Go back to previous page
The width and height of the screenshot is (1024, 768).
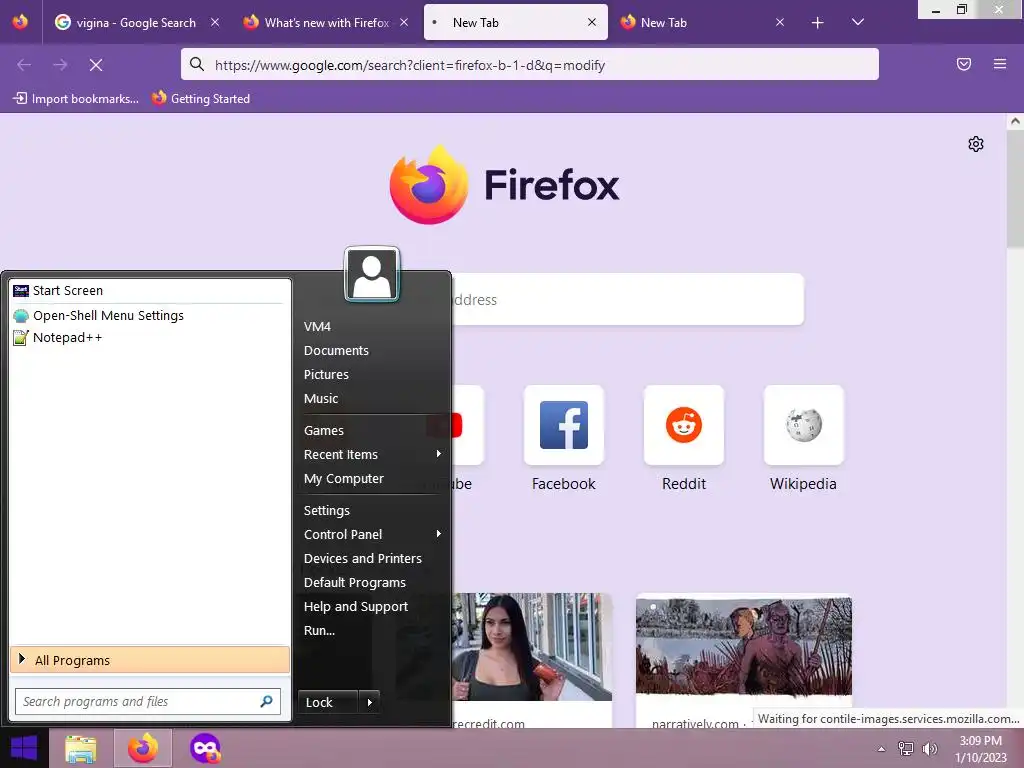pyautogui.click(x=24, y=65)
